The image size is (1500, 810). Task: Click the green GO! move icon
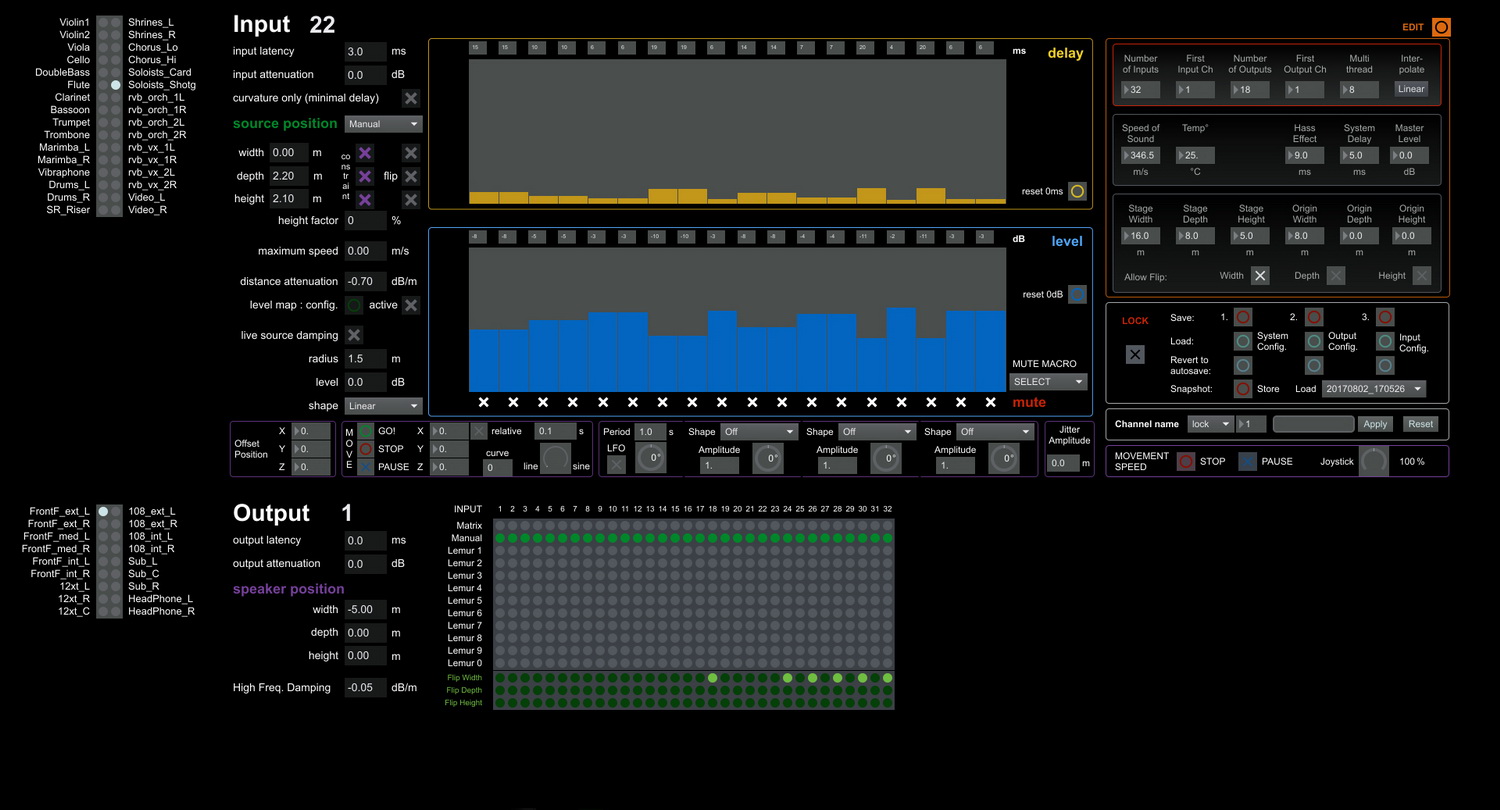pyautogui.click(x=366, y=430)
